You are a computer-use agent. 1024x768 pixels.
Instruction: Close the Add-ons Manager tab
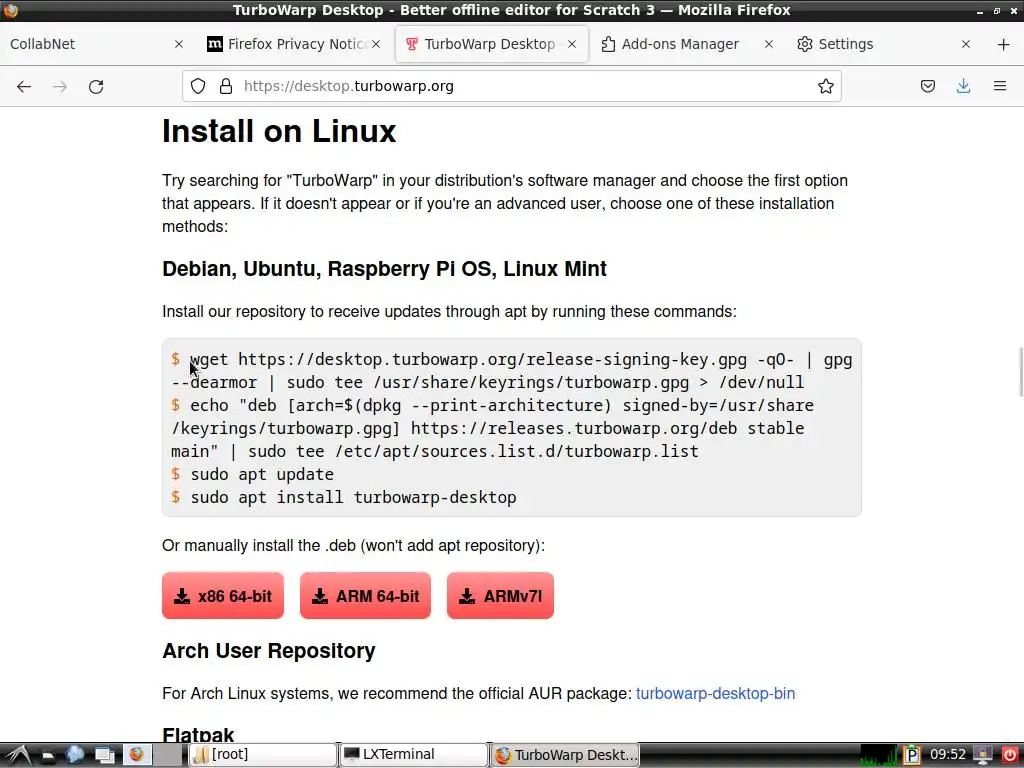click(769, 44)
